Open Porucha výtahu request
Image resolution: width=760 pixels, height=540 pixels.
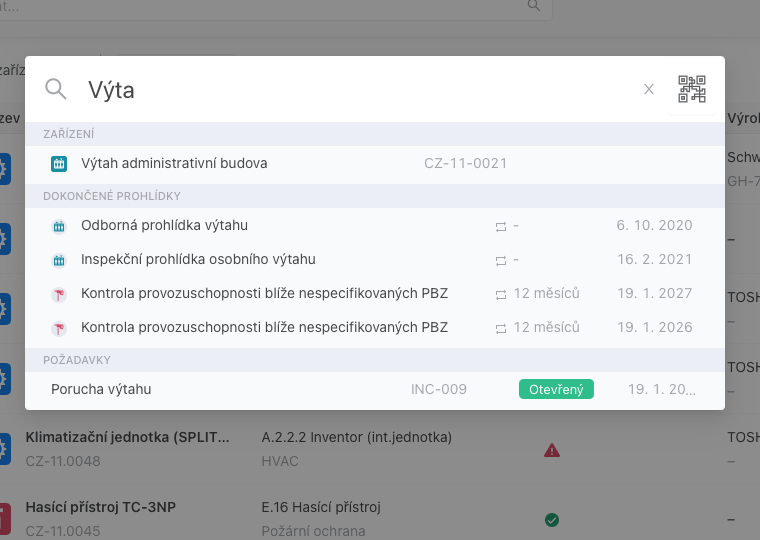pyautogui.click(x=101, y=389)
